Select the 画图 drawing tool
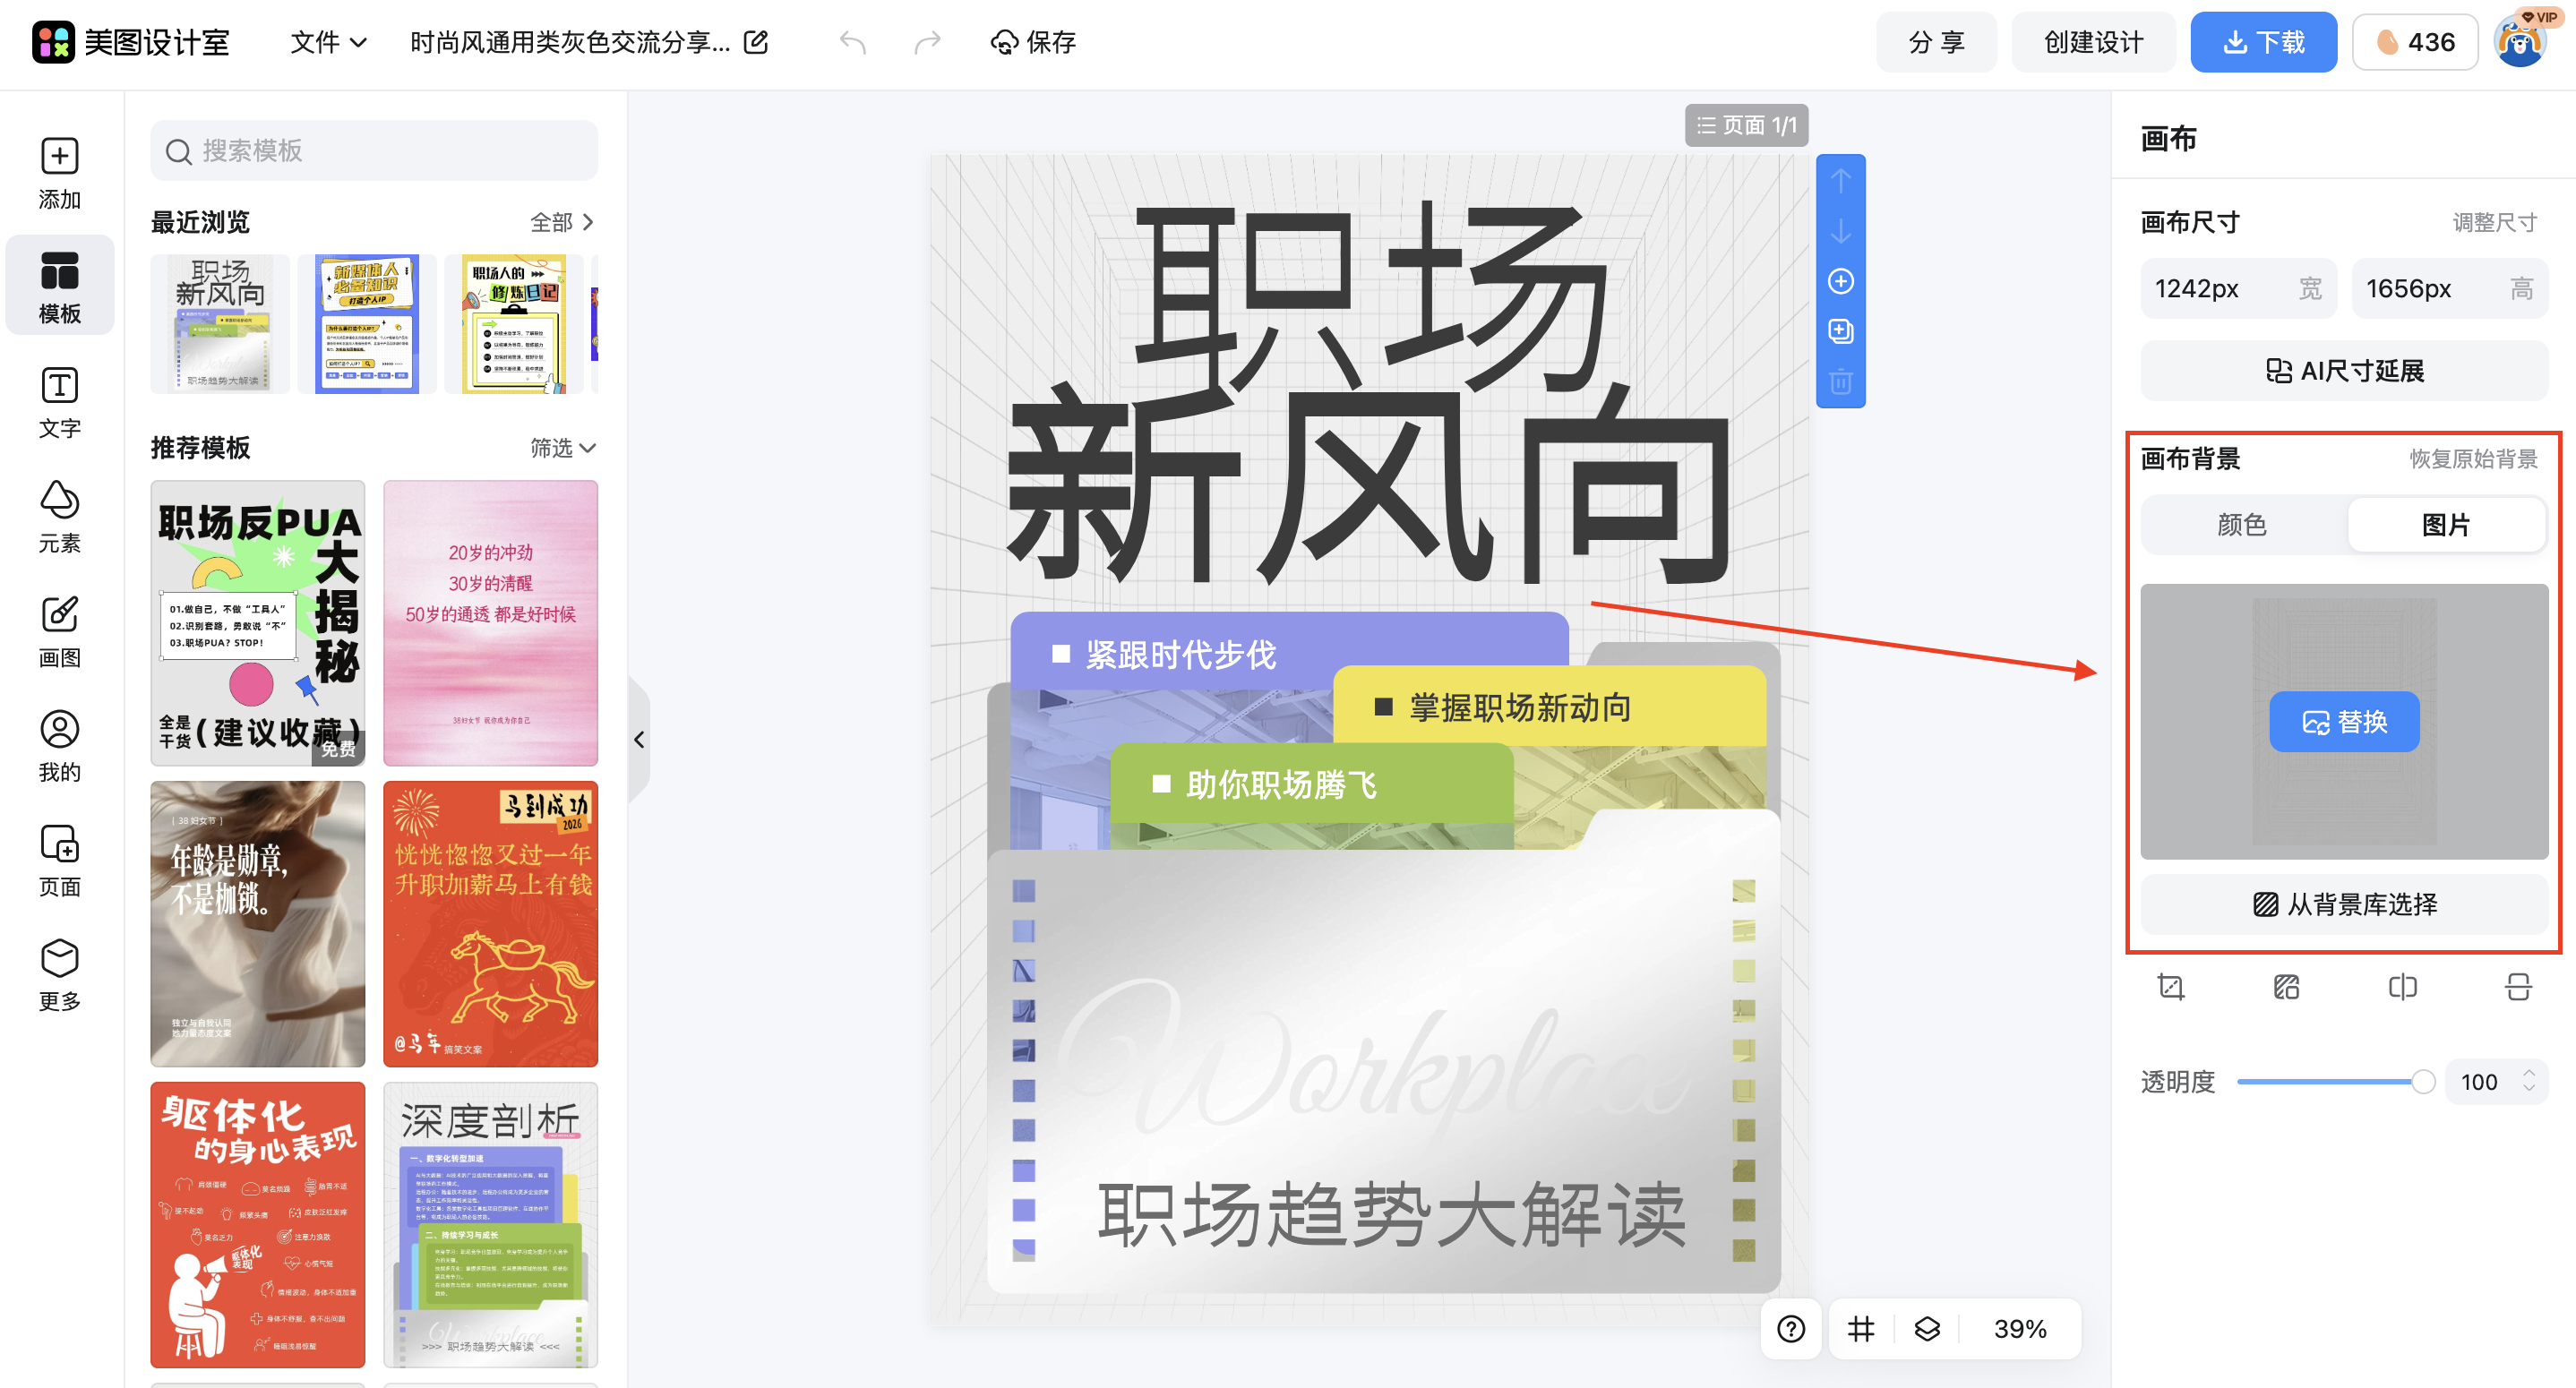This screenshot has width=2576, height=1388. click(59, 630)
